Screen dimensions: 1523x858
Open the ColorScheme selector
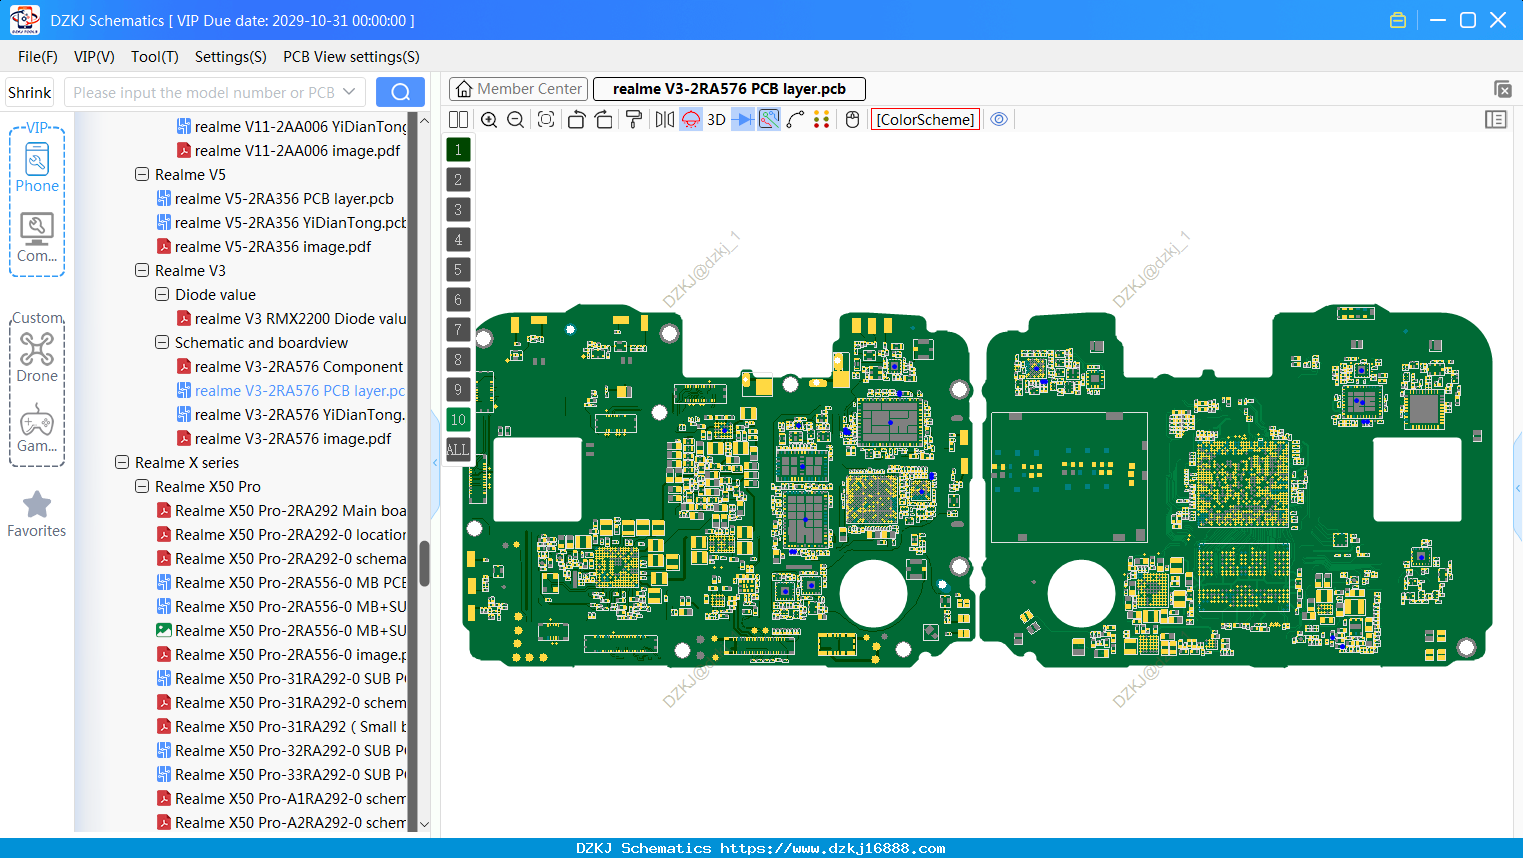coord(925,119)
